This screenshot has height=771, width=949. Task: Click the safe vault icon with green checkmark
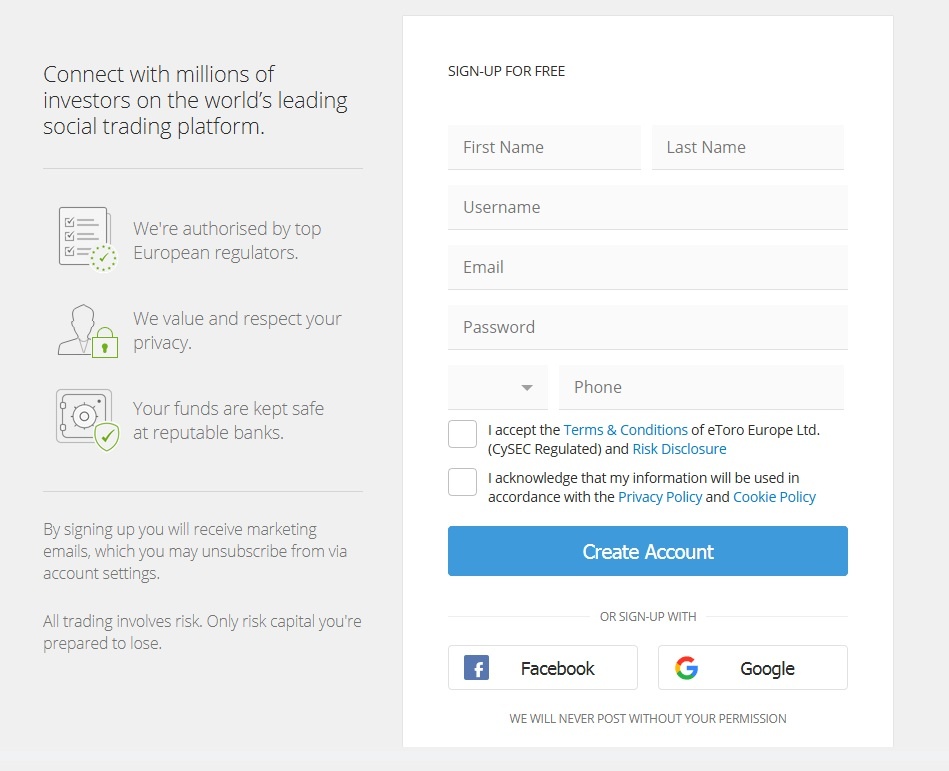coord(85,415)
